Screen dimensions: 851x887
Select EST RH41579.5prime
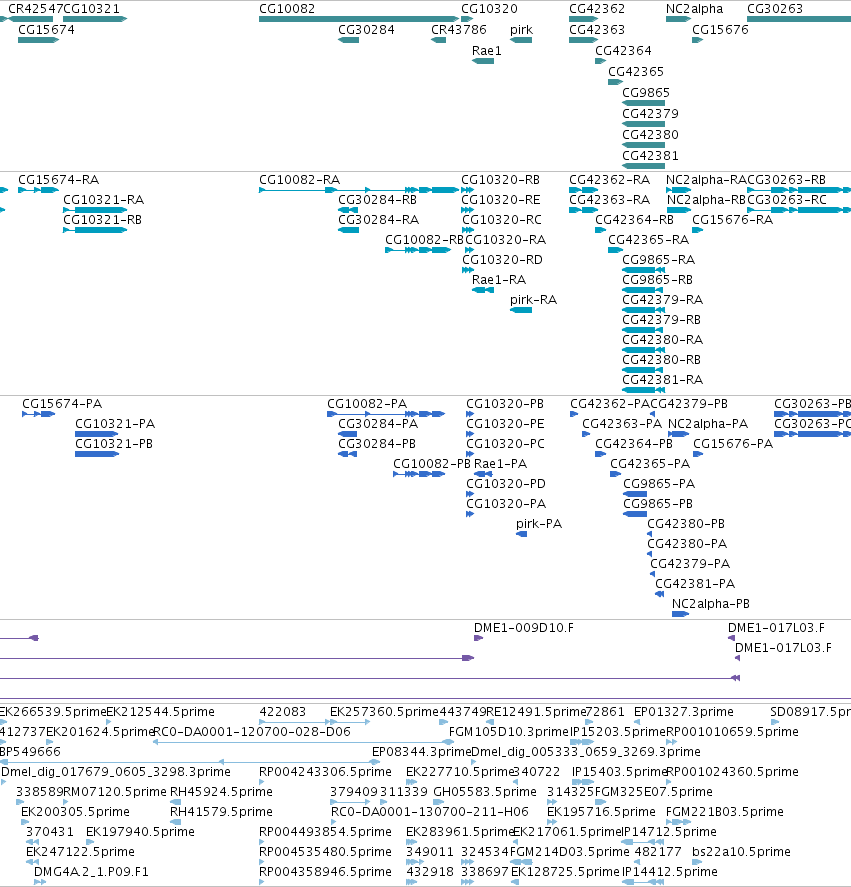(175, 822)
